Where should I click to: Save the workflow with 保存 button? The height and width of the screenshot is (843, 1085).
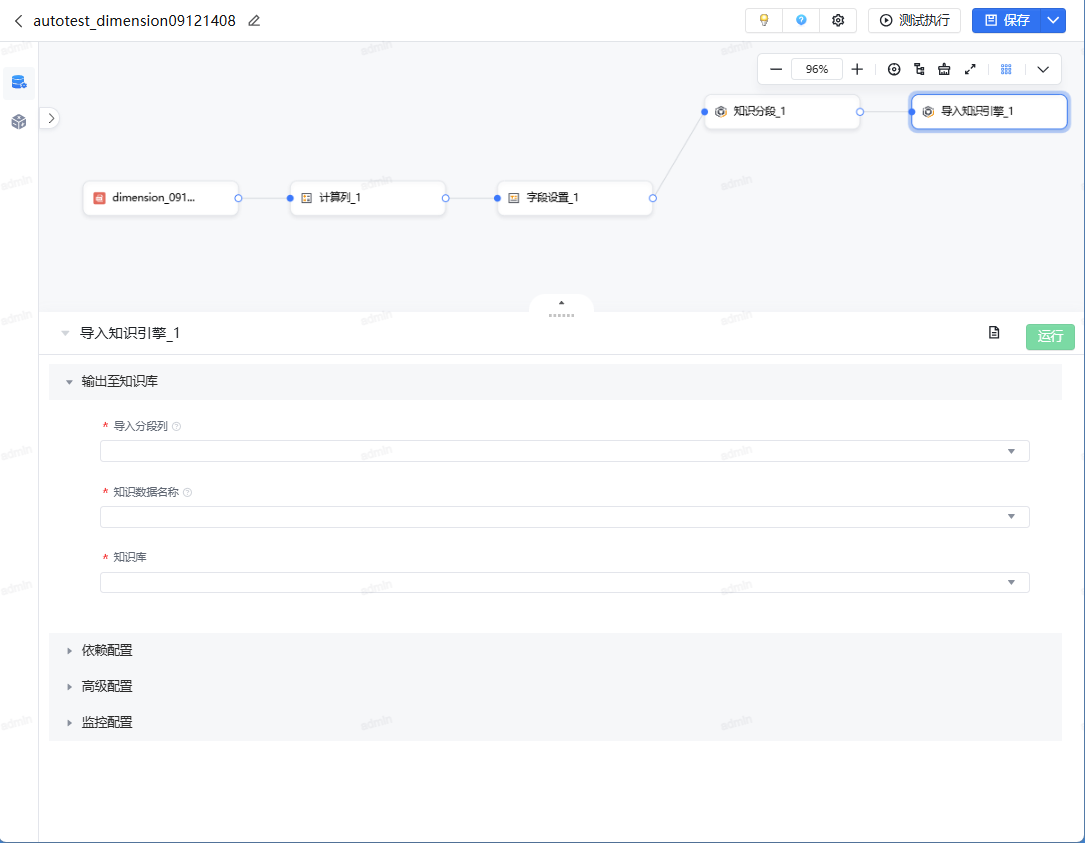click(x=1006, y=20)
